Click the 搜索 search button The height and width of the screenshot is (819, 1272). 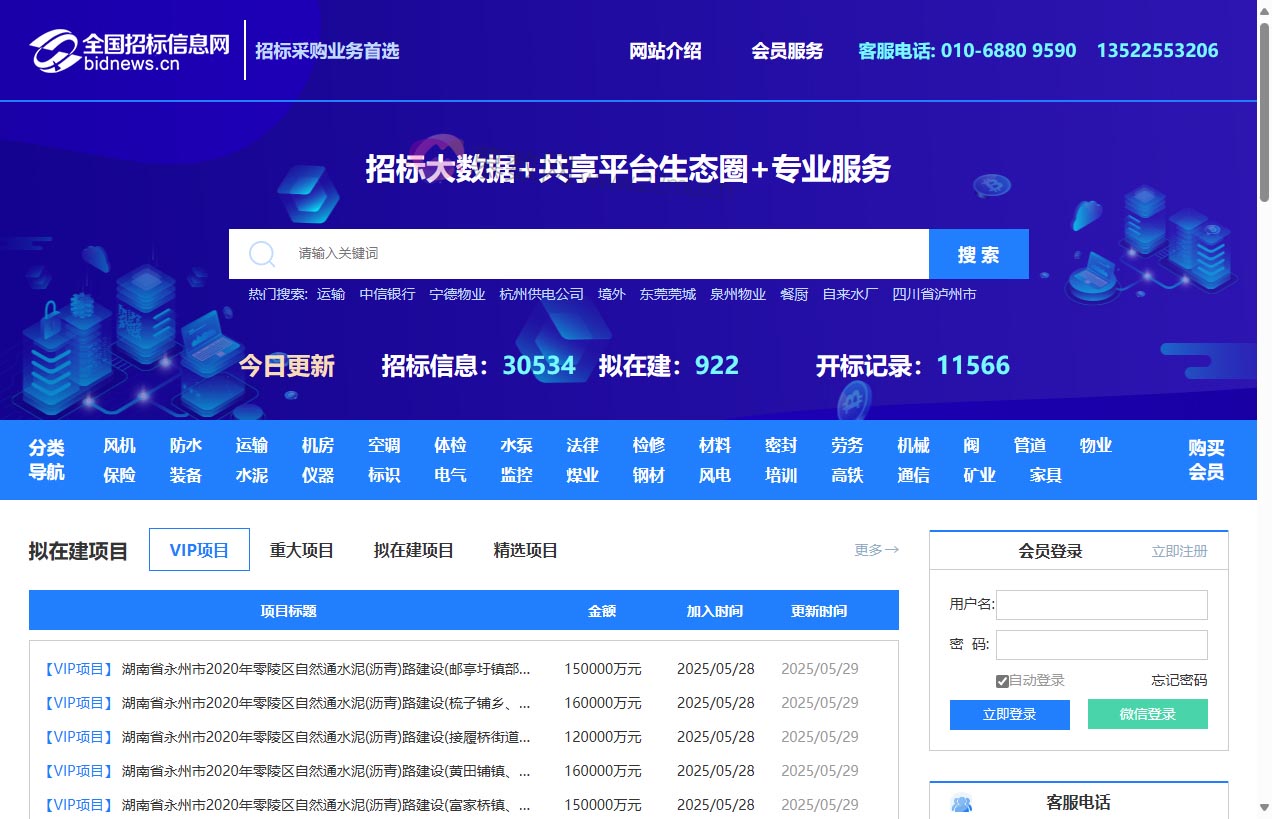[978, 254]
